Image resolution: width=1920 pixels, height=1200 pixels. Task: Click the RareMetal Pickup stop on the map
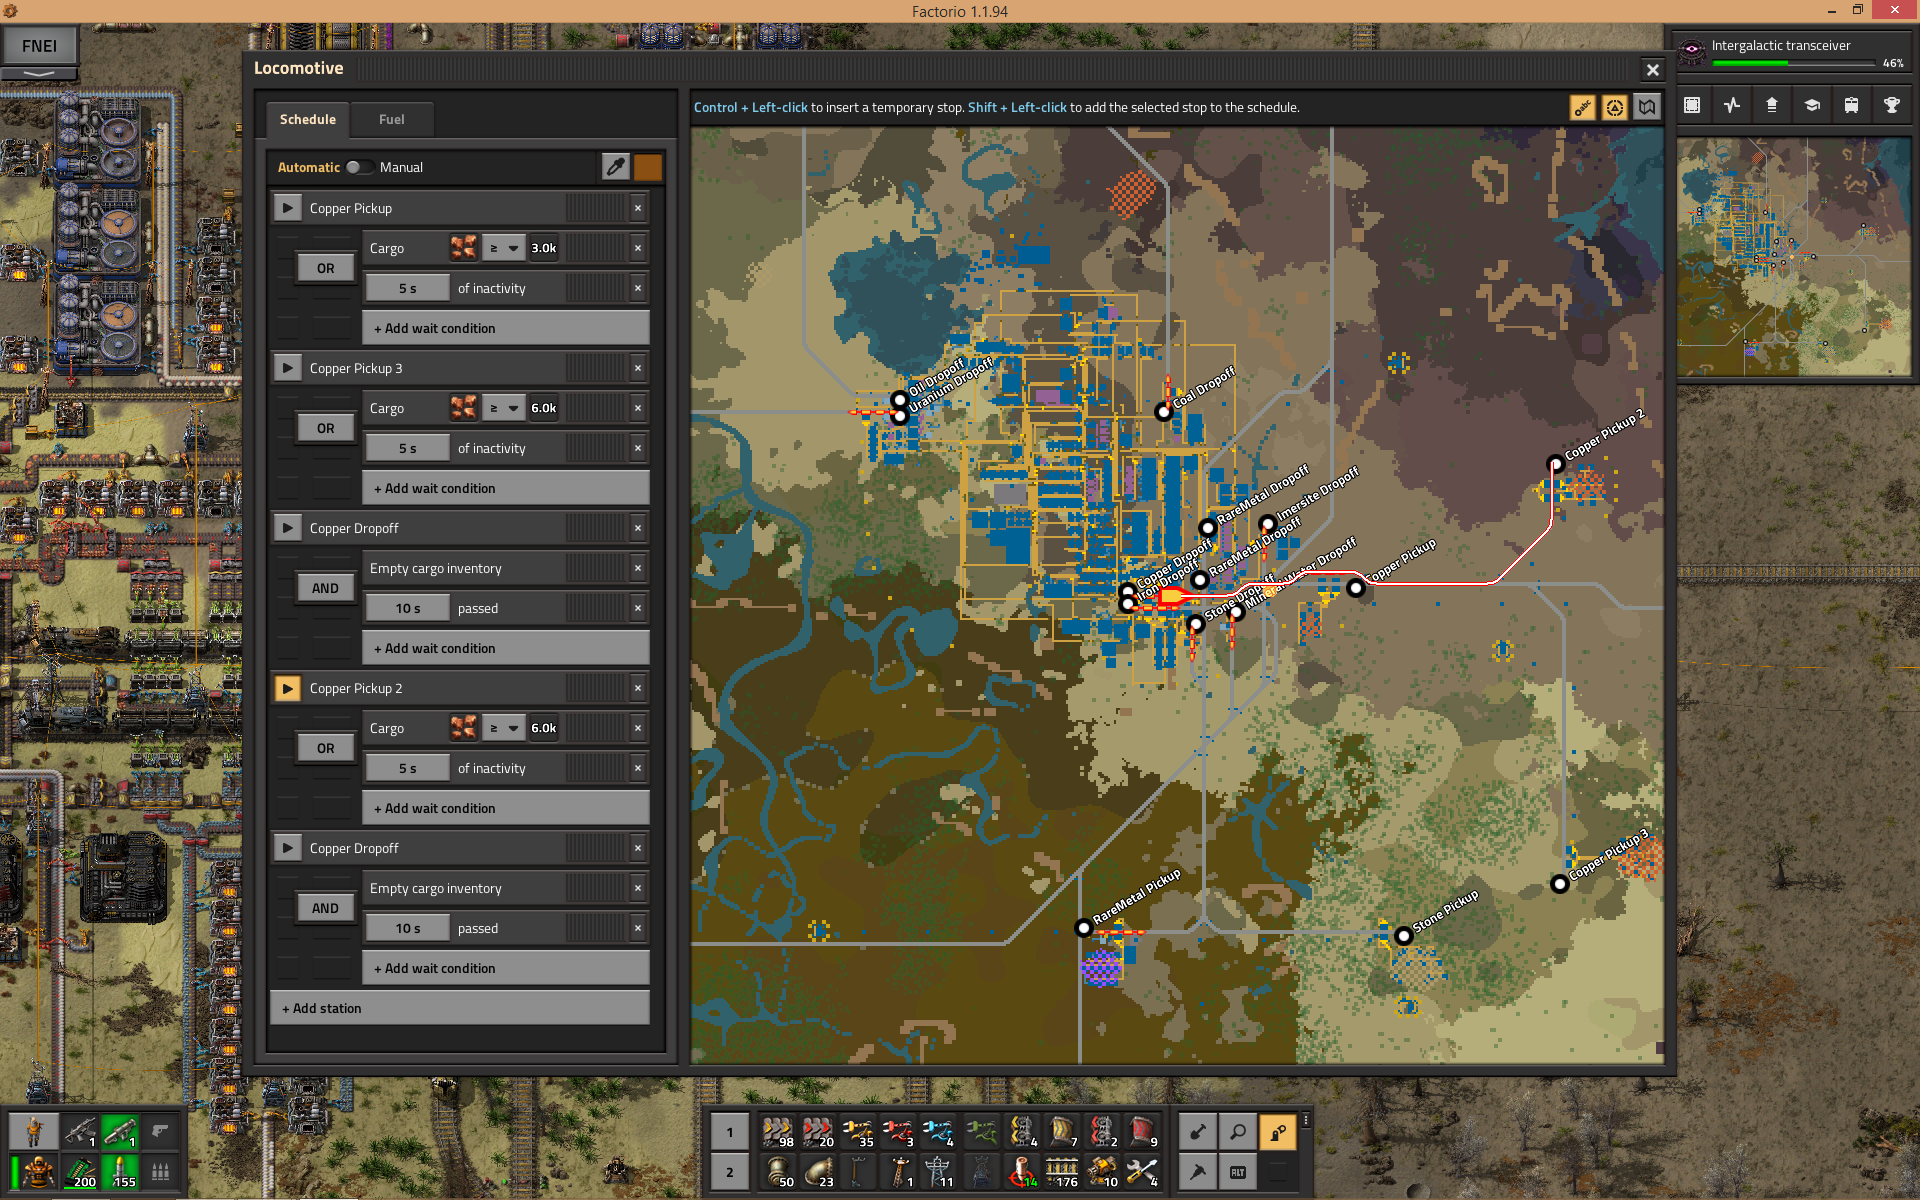pyautogui.click(x=1083, y=928)
